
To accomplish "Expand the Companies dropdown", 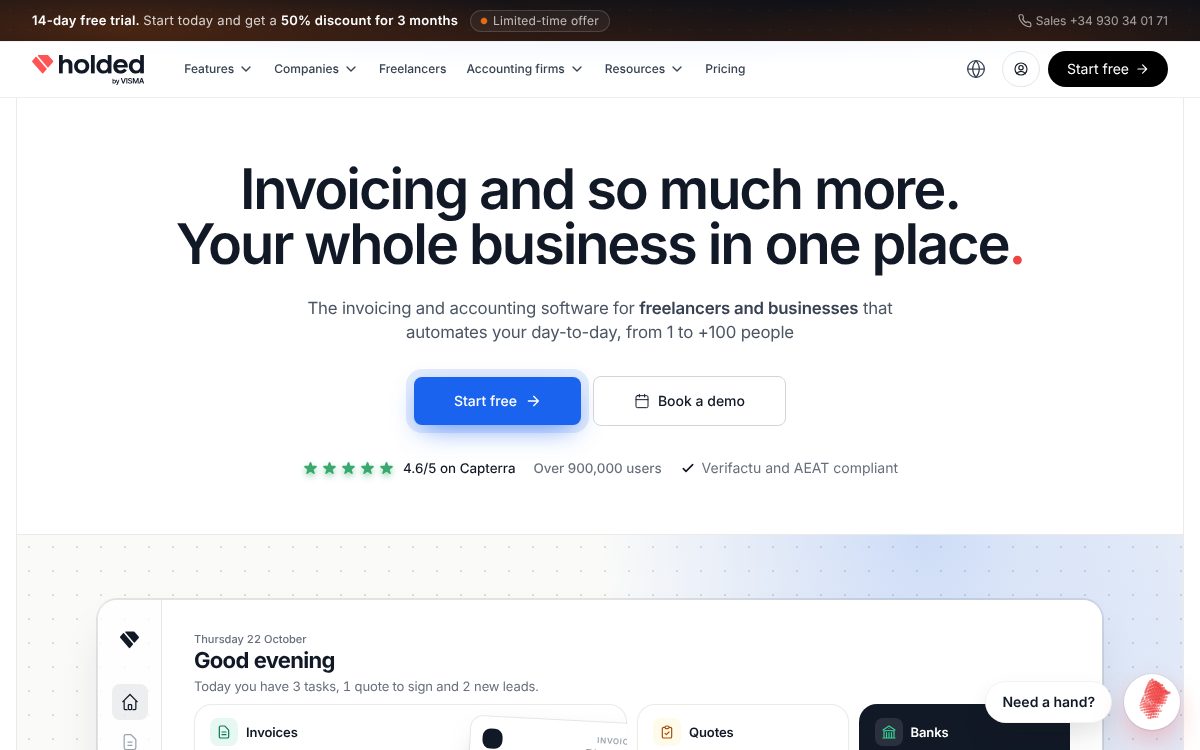I will (x=316, y=69).
